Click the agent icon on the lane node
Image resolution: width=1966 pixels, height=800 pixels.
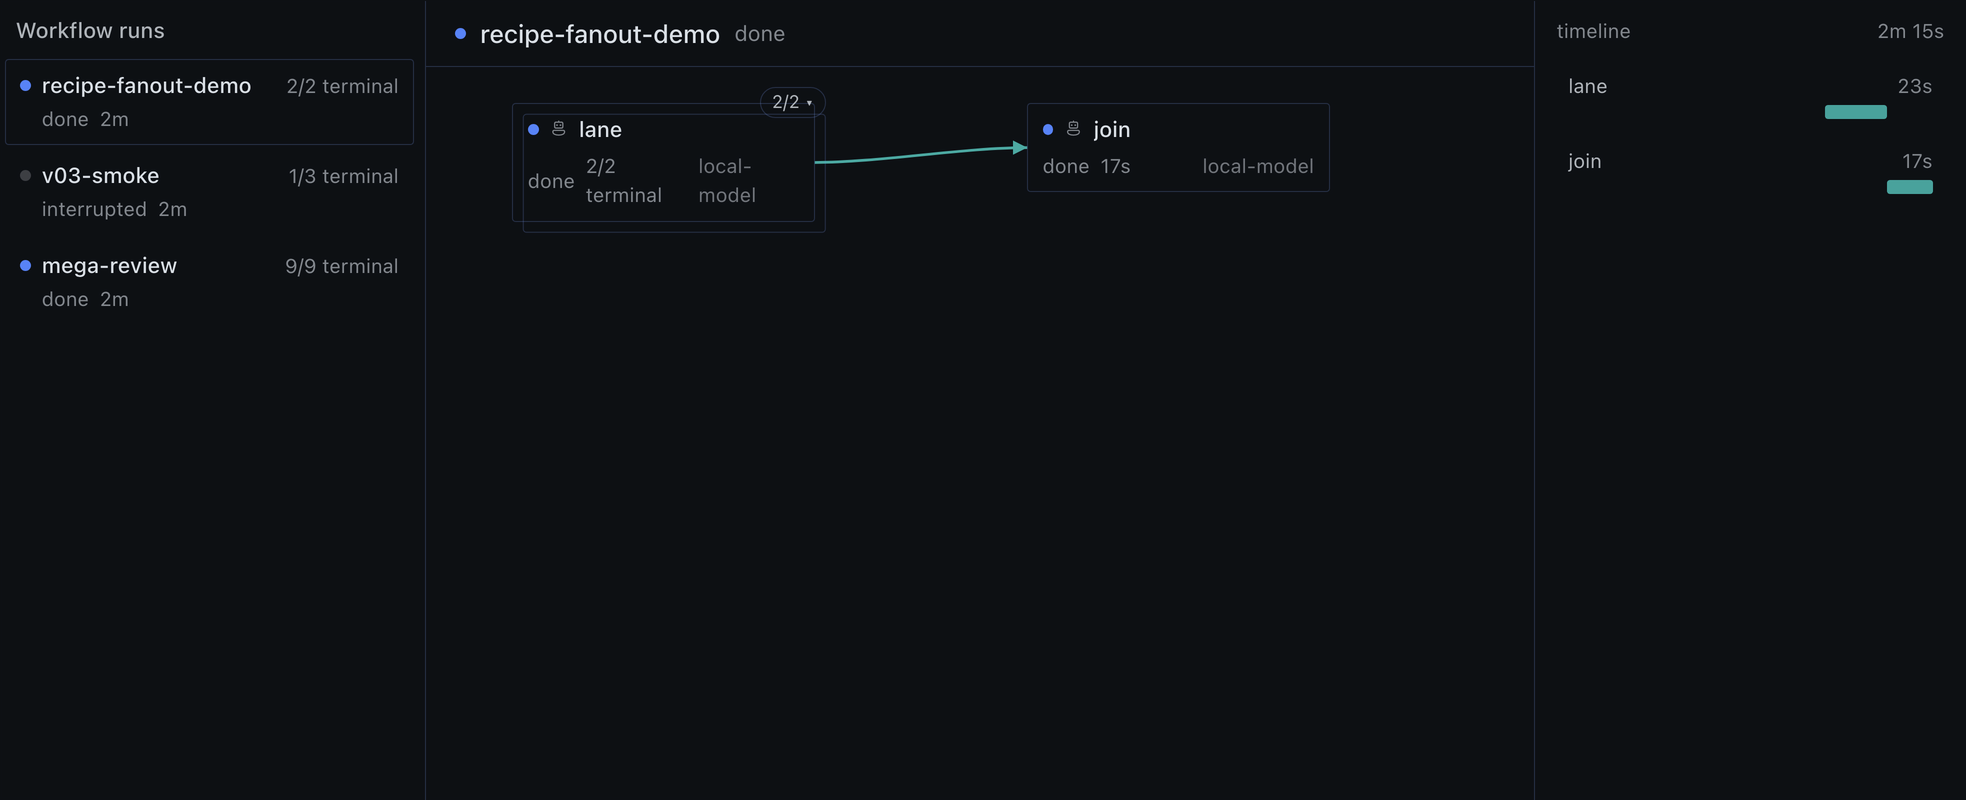point(559,129)
